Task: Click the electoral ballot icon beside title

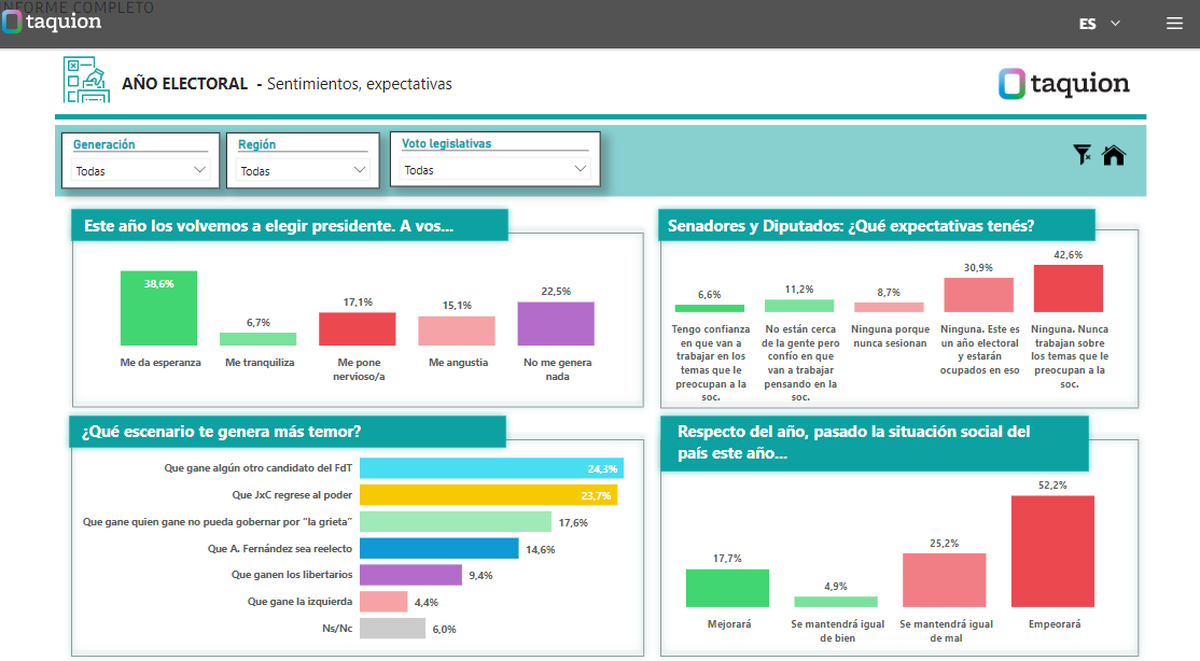Action: click(86, 81)
